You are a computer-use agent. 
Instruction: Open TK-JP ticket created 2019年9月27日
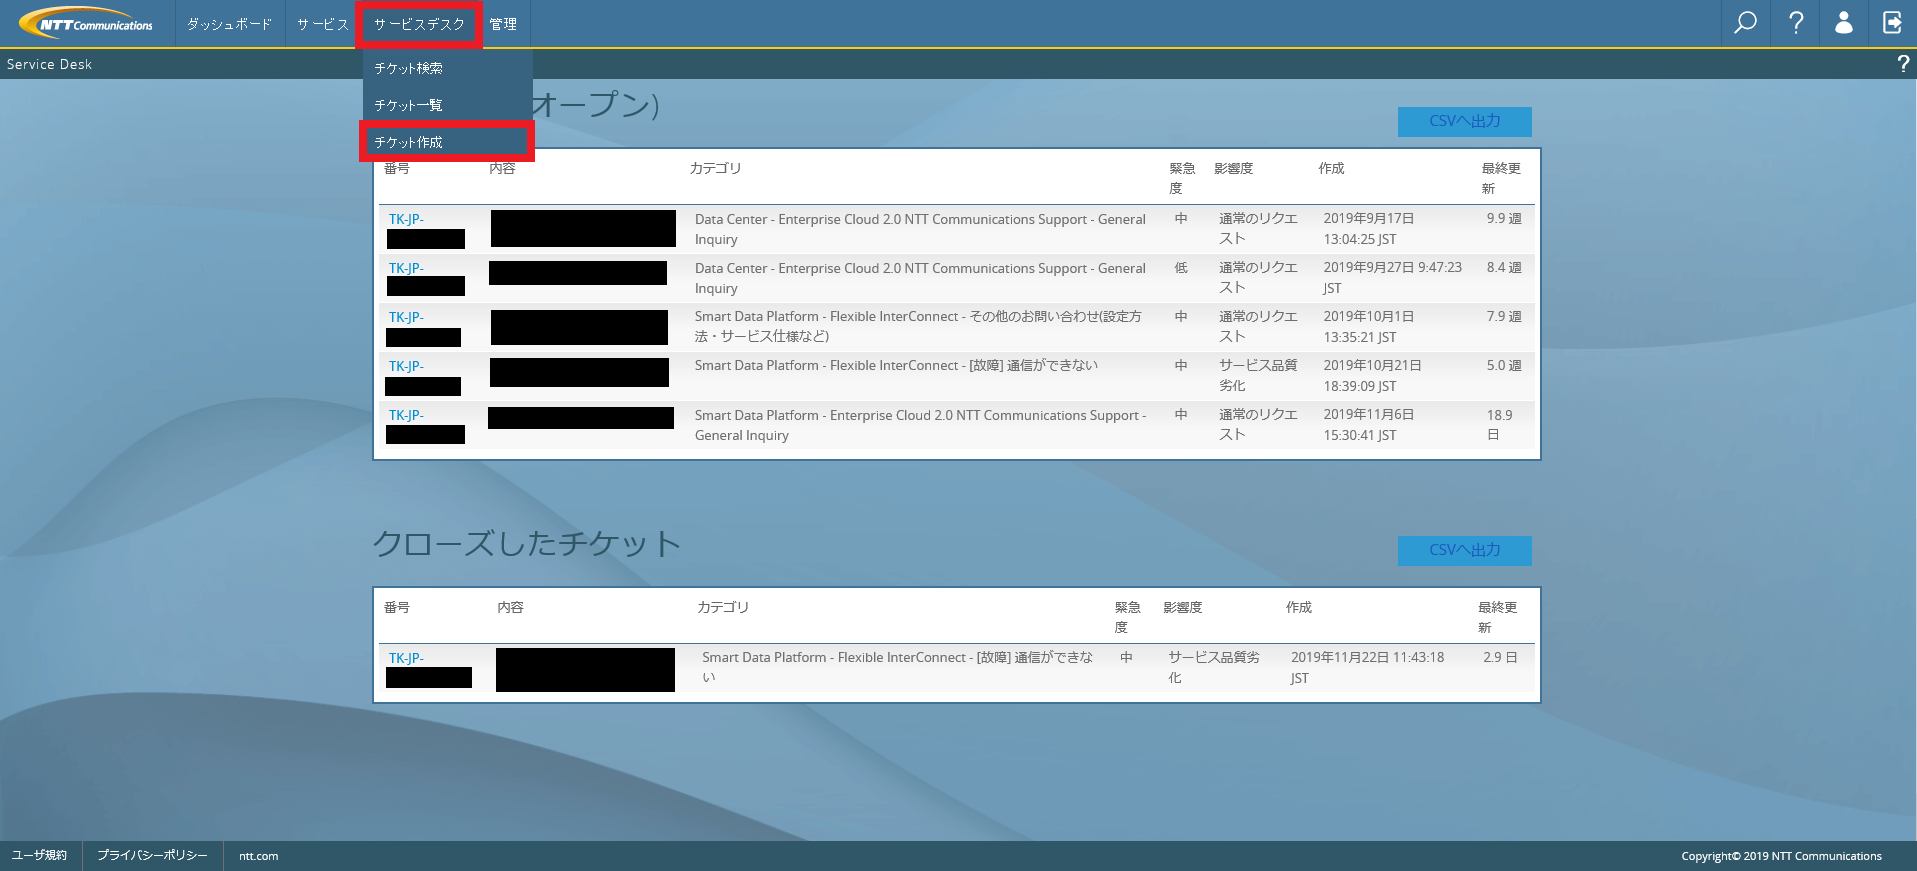click(406, 268)
